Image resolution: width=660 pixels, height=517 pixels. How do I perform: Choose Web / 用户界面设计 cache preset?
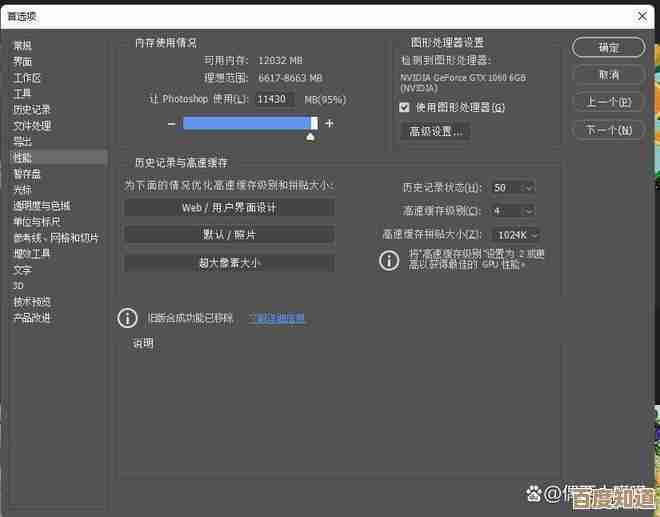pos(229,208)
